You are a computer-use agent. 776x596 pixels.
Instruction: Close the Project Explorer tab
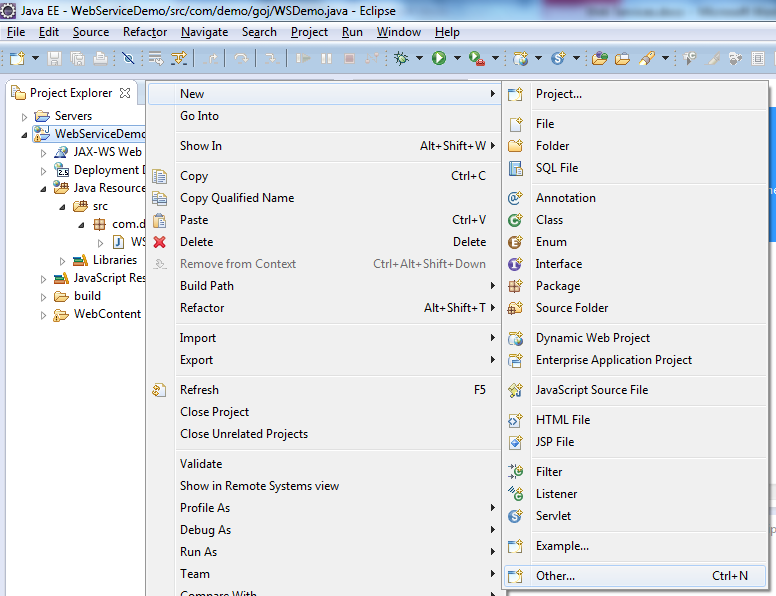coord(125,93)
